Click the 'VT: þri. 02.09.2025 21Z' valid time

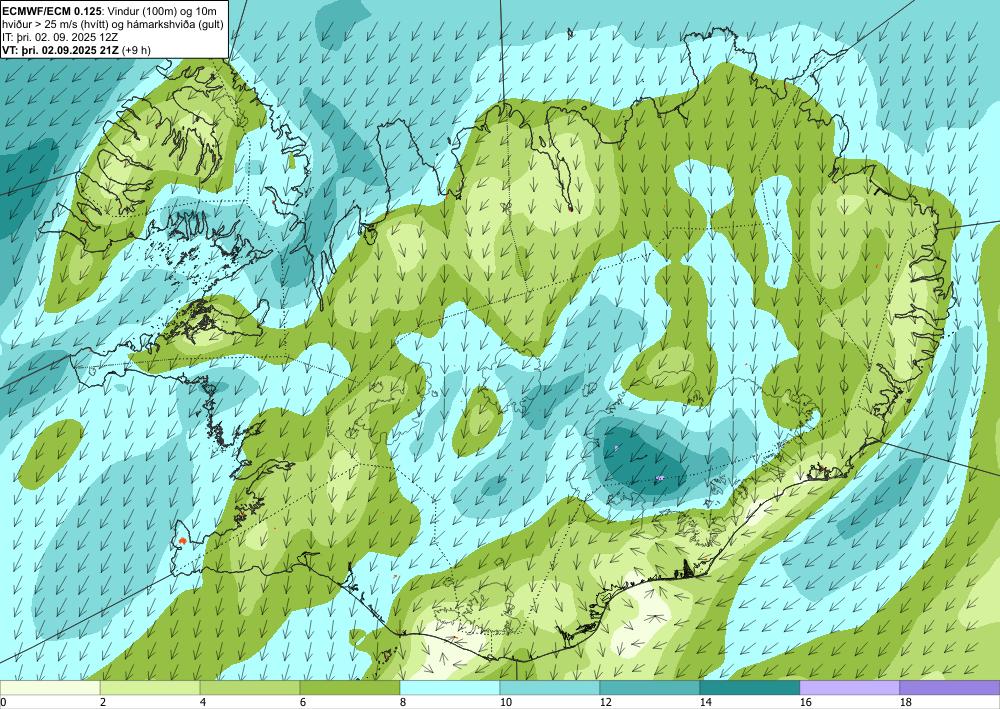pyautogui.click(x=60, y=50)
